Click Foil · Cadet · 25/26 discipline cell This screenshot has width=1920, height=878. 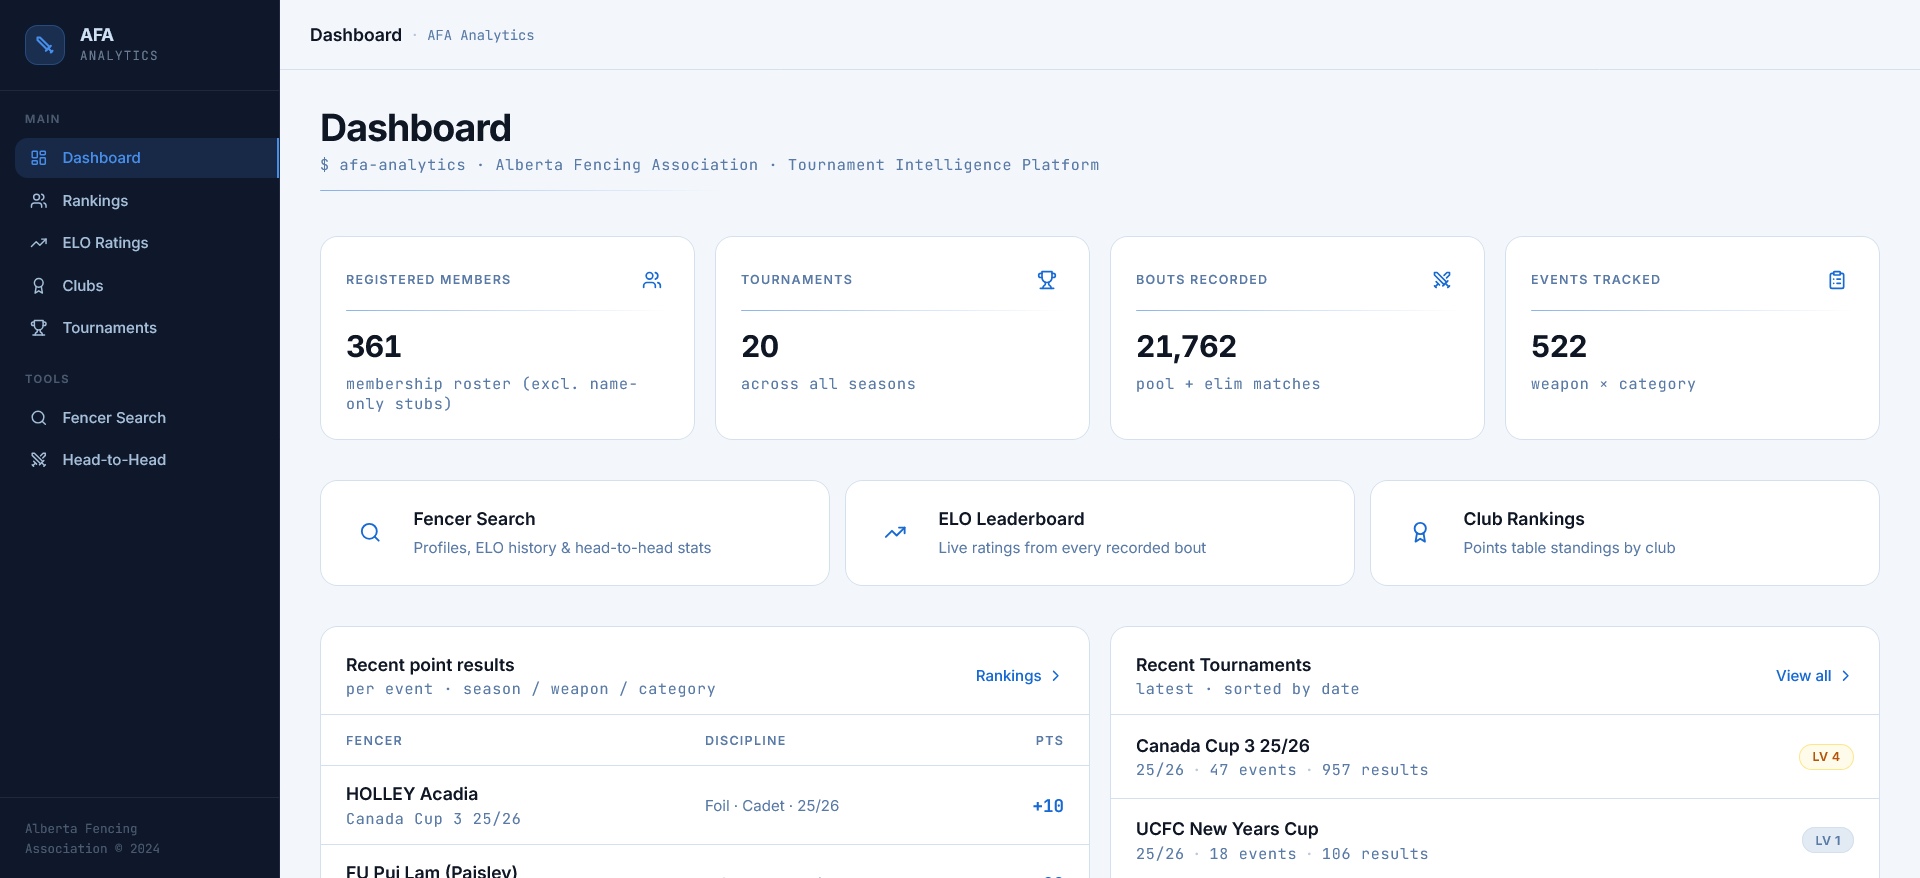(772, 806)
